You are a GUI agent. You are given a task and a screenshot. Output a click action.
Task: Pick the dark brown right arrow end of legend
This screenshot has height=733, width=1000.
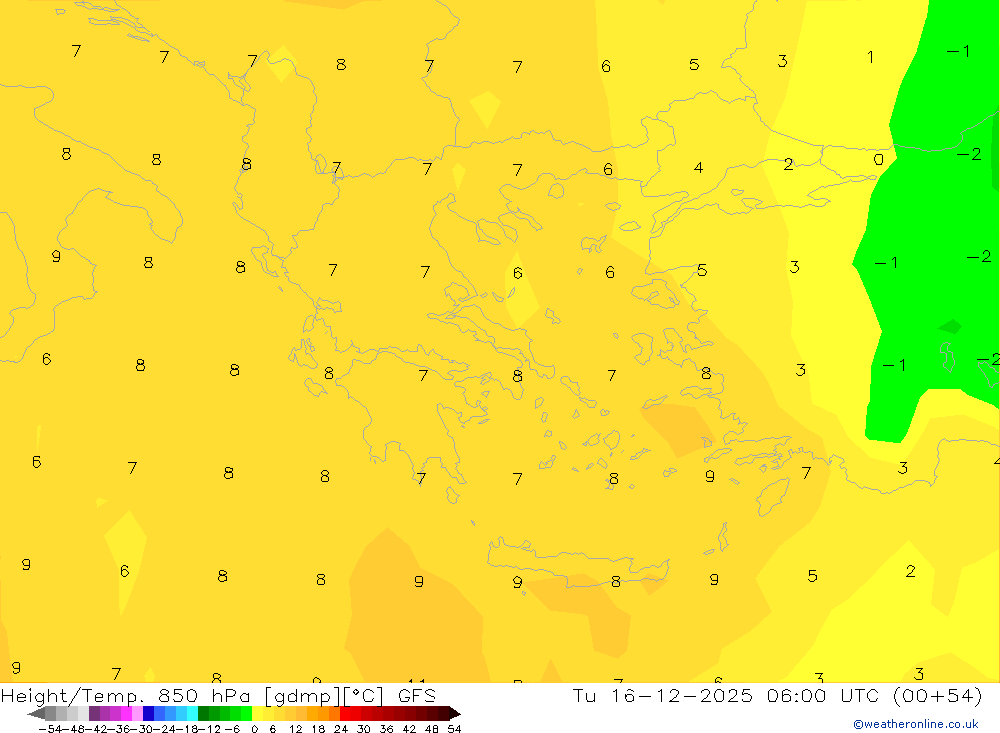click(x=455, y=714)
